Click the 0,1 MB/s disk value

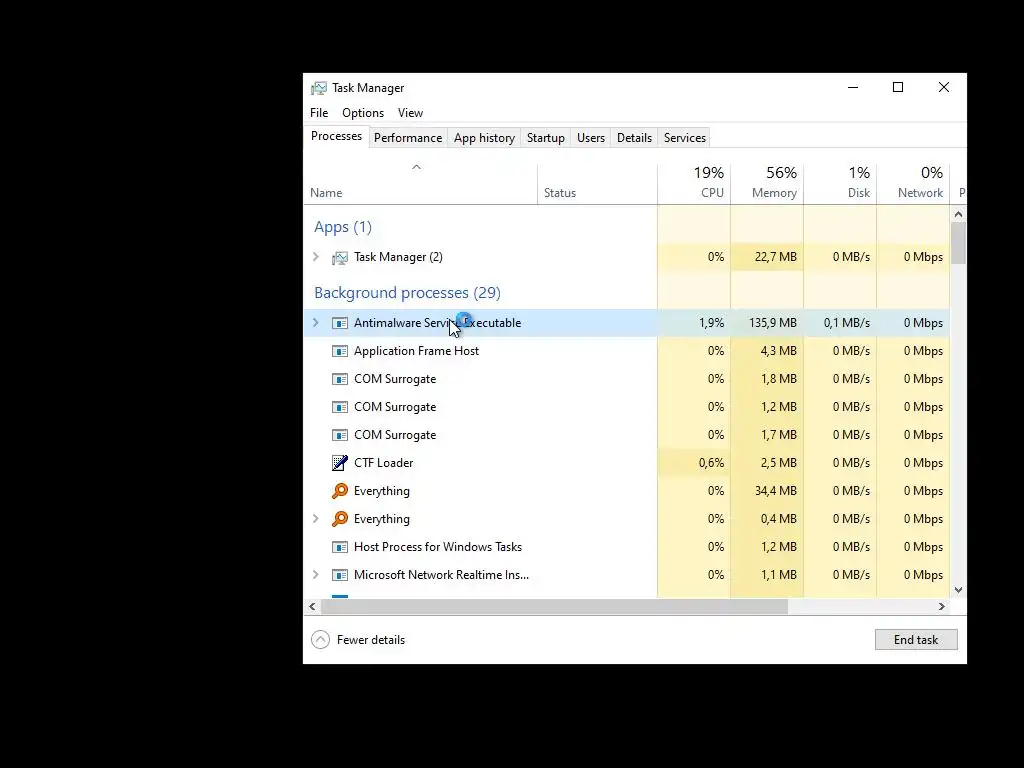[x=847, y=323]
